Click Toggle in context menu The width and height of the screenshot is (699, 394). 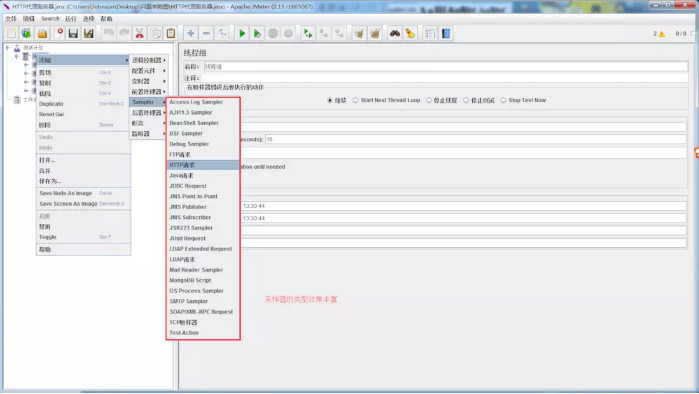pyautogui.click(x=83, y=237)
